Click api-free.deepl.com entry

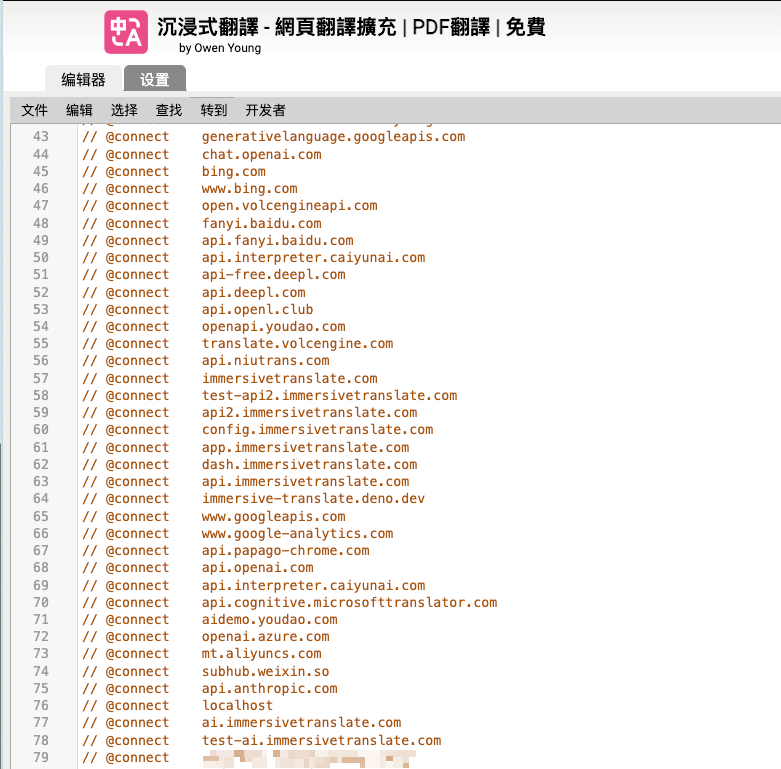[273, 274]
